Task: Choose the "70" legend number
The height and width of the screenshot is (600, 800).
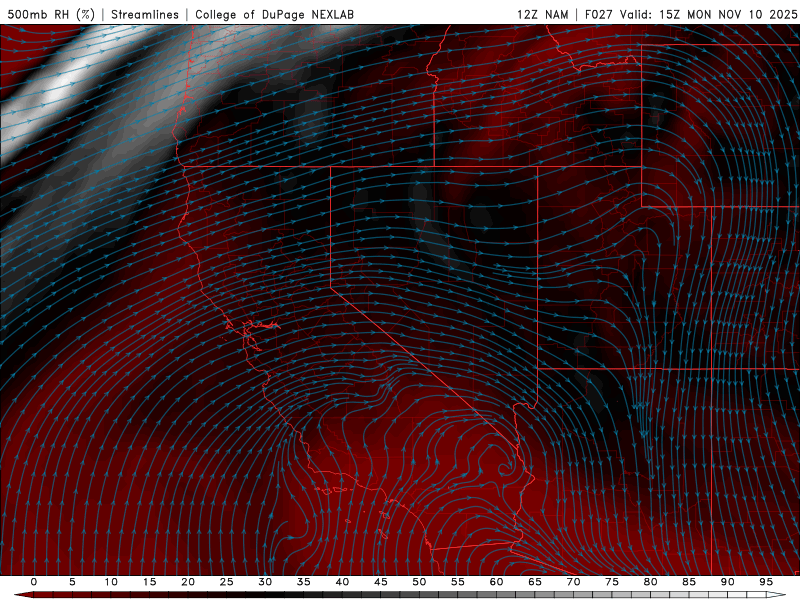Action: pos(573,582)
